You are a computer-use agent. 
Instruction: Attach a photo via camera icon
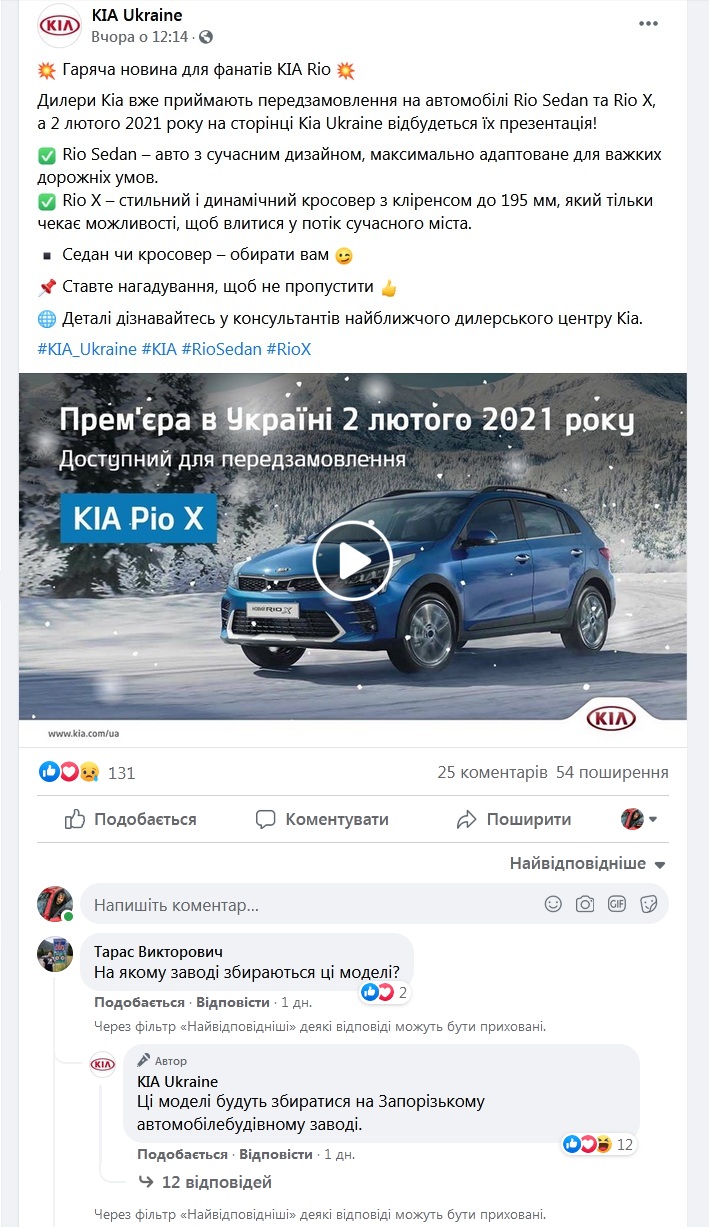[x=585, y=904]
